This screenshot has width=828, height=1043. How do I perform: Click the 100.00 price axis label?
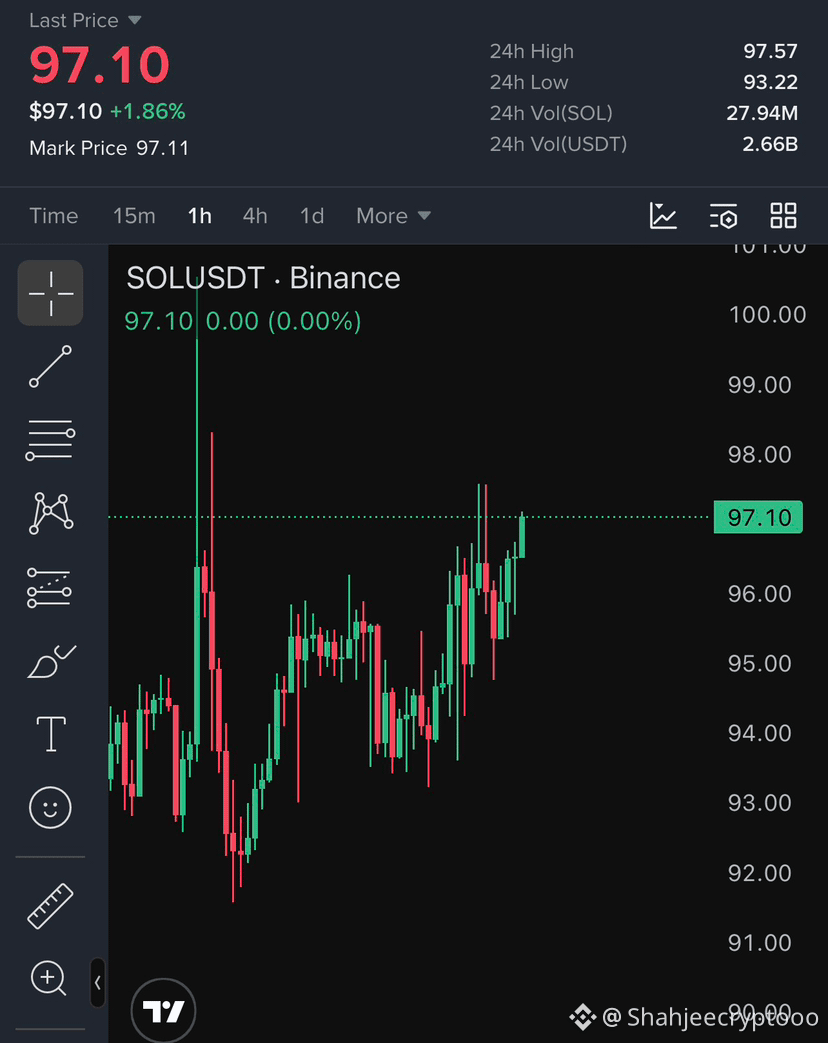pos(767,315)
